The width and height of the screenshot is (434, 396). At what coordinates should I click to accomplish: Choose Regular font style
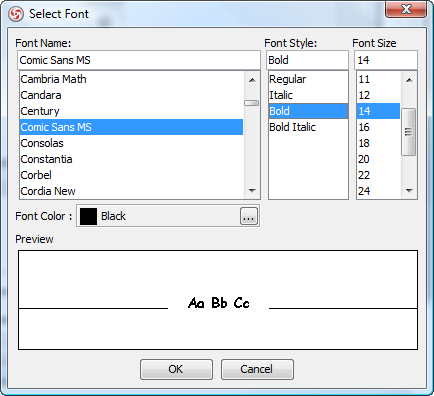pos(308,79)
